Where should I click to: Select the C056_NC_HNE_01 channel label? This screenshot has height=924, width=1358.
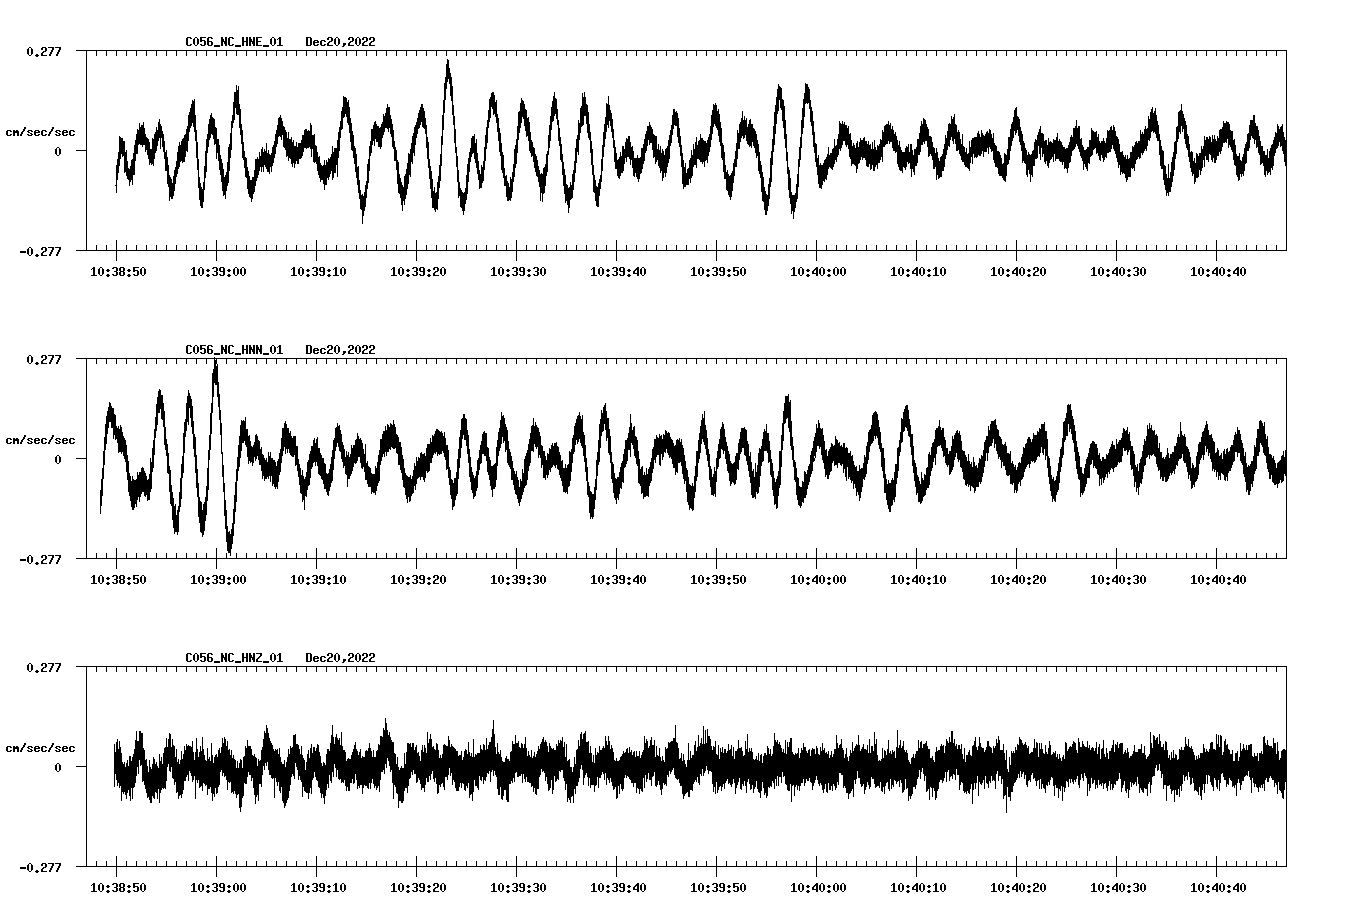[232, 42]
